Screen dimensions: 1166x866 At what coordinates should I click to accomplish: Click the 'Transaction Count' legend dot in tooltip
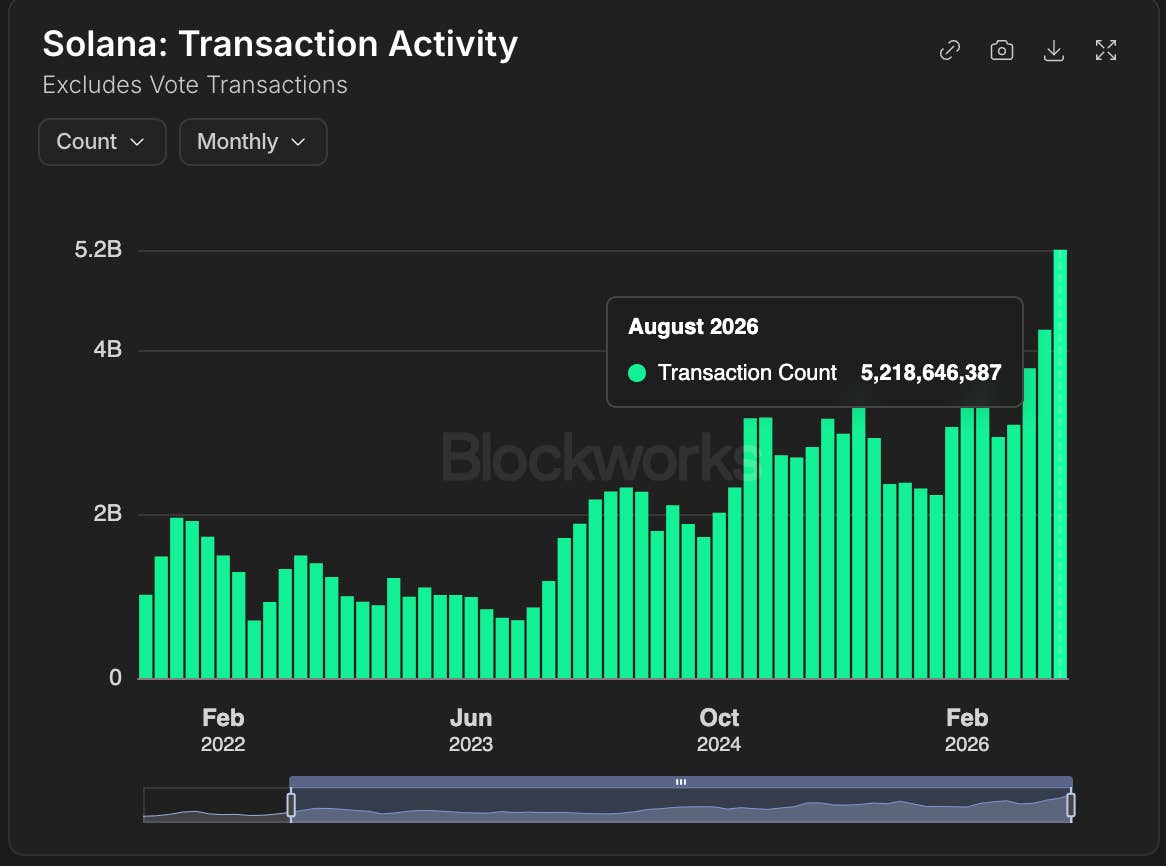click(637, 372)
